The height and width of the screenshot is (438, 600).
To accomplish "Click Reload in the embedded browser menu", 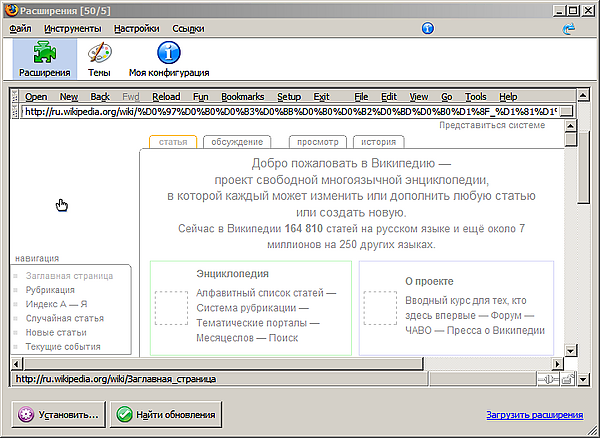I will [166, 97].
